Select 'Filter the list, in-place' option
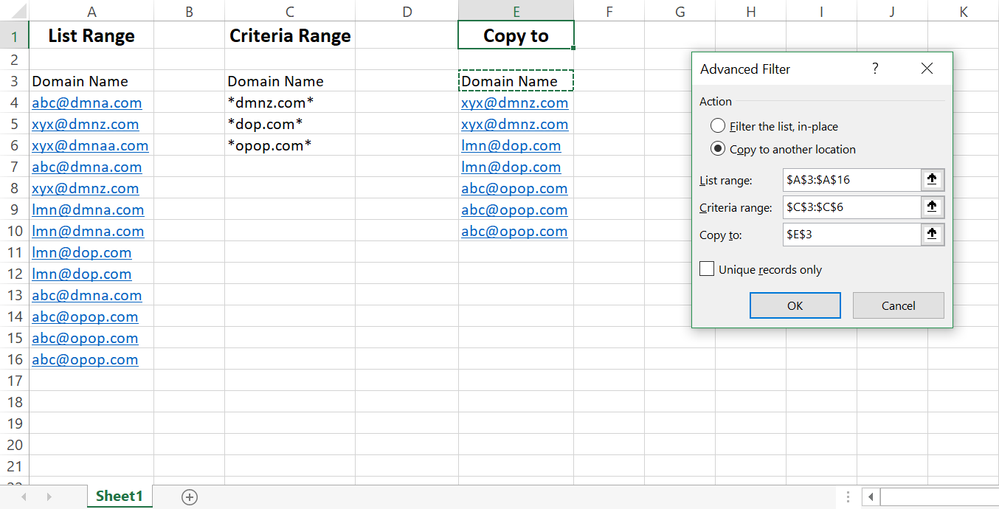999x509 pixels. coord(718,125)
